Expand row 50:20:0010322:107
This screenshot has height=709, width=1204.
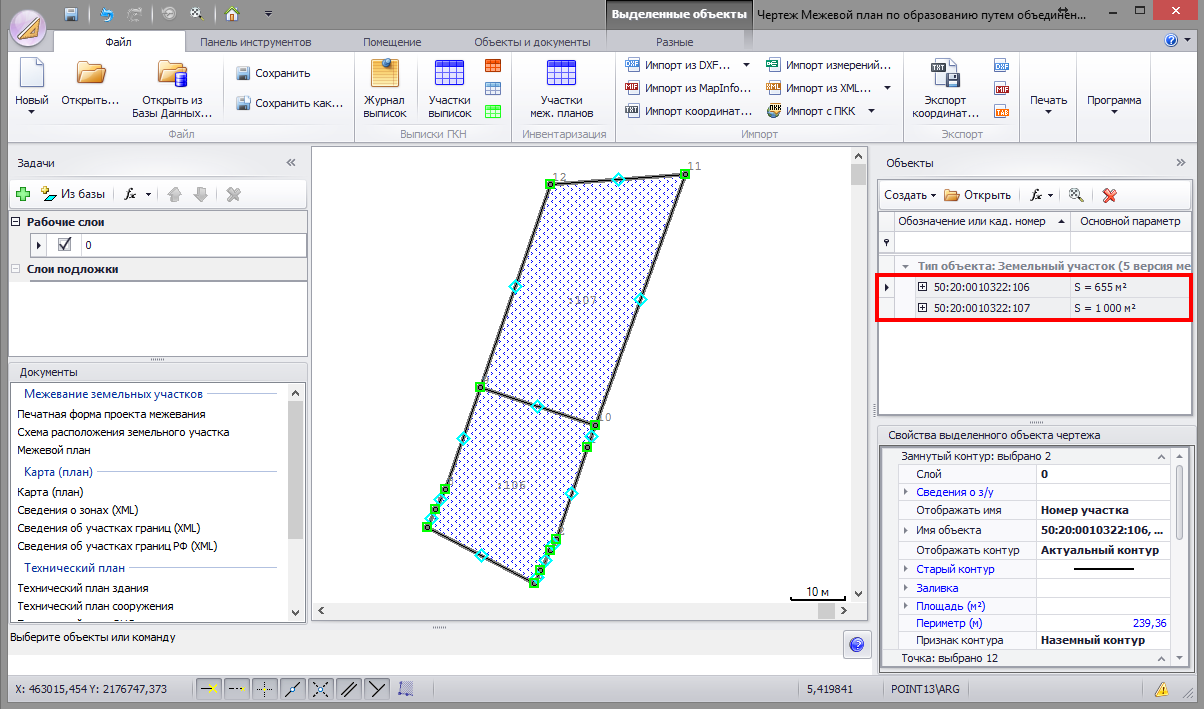point(922,308)
